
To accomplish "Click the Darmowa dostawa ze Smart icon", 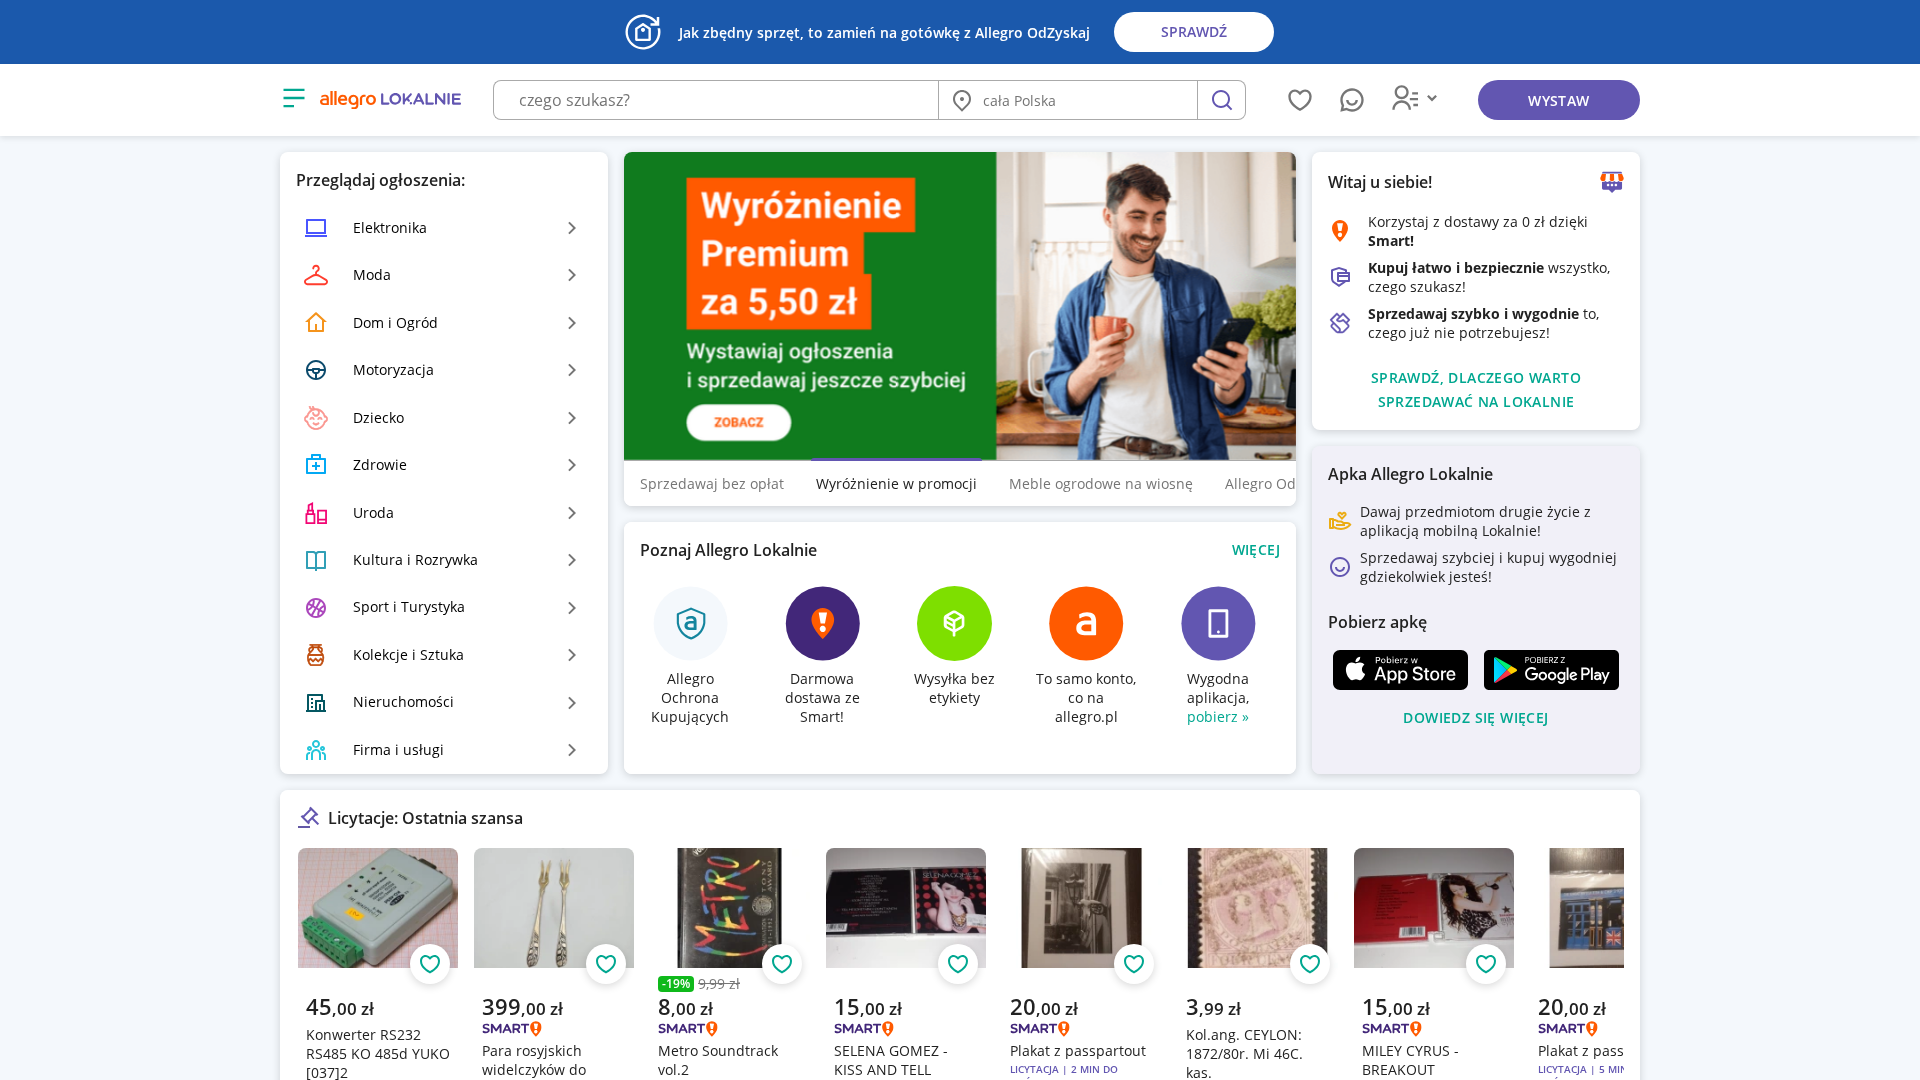I will coord(822,623).
